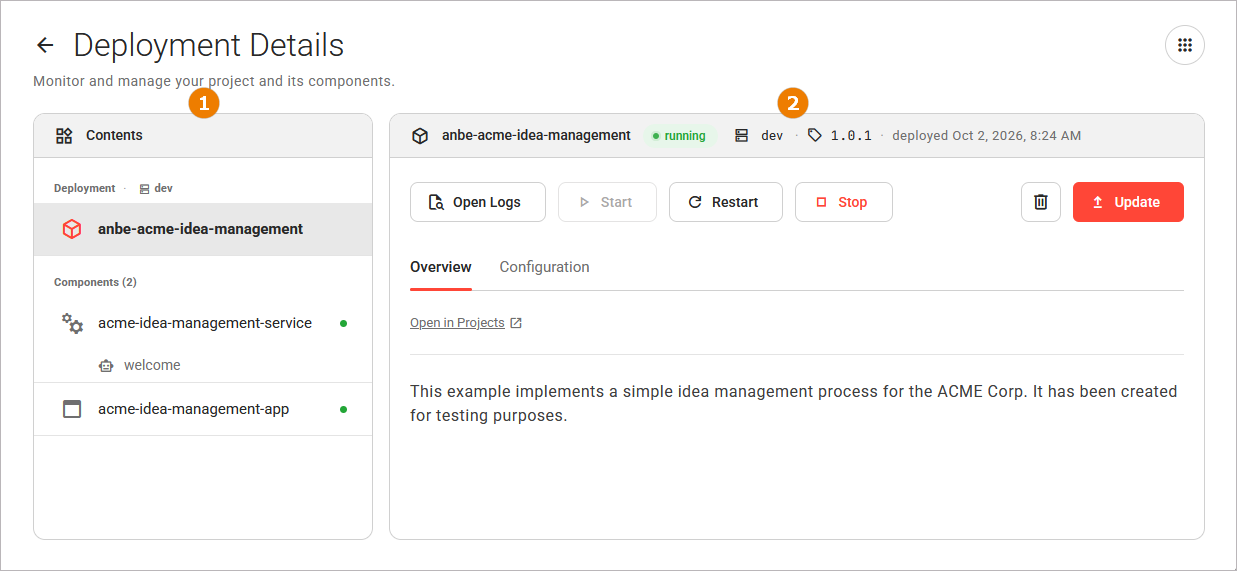Click the server icon beside dev in header

click(x=741, y=135)
